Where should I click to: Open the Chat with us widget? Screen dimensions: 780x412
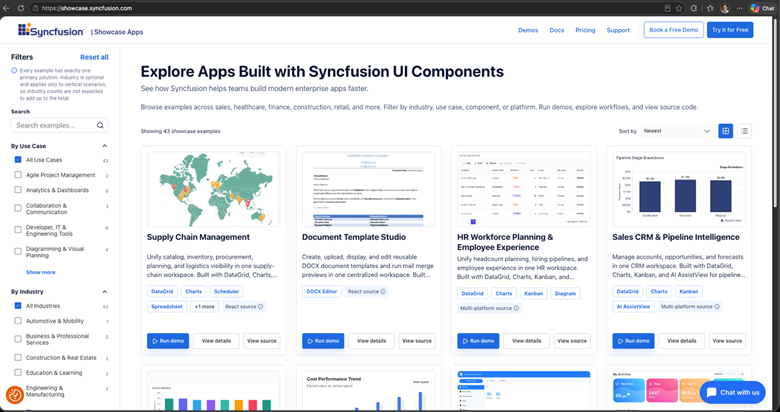[732, 392]
